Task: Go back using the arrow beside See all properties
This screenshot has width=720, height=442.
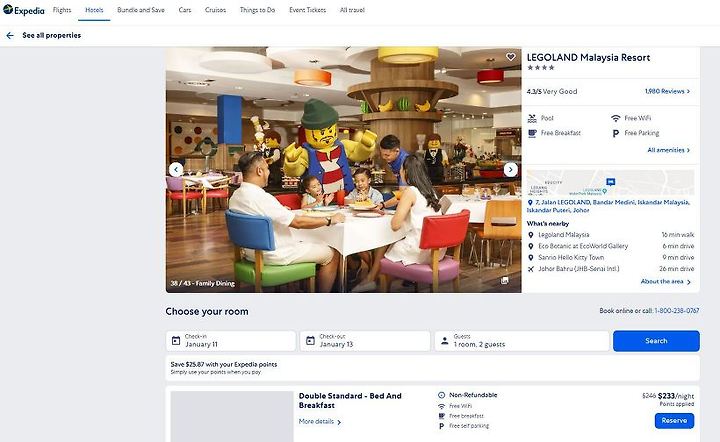Action: pyautogui.click(x=10, y=35)
